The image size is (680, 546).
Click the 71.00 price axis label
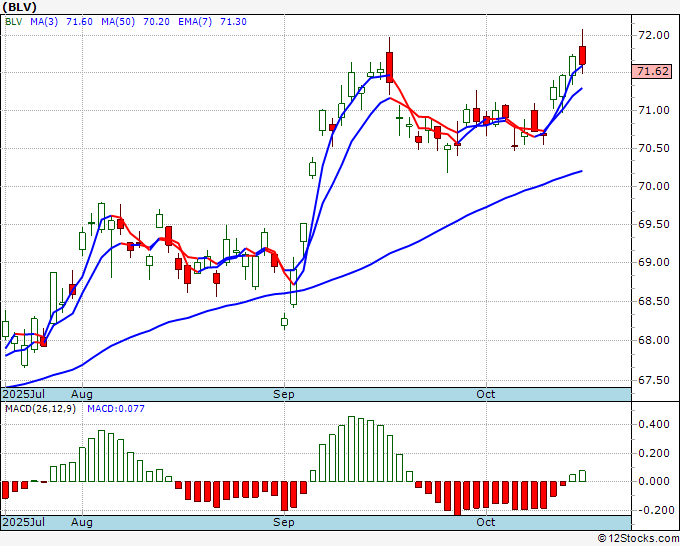click(x=654, y=110)
